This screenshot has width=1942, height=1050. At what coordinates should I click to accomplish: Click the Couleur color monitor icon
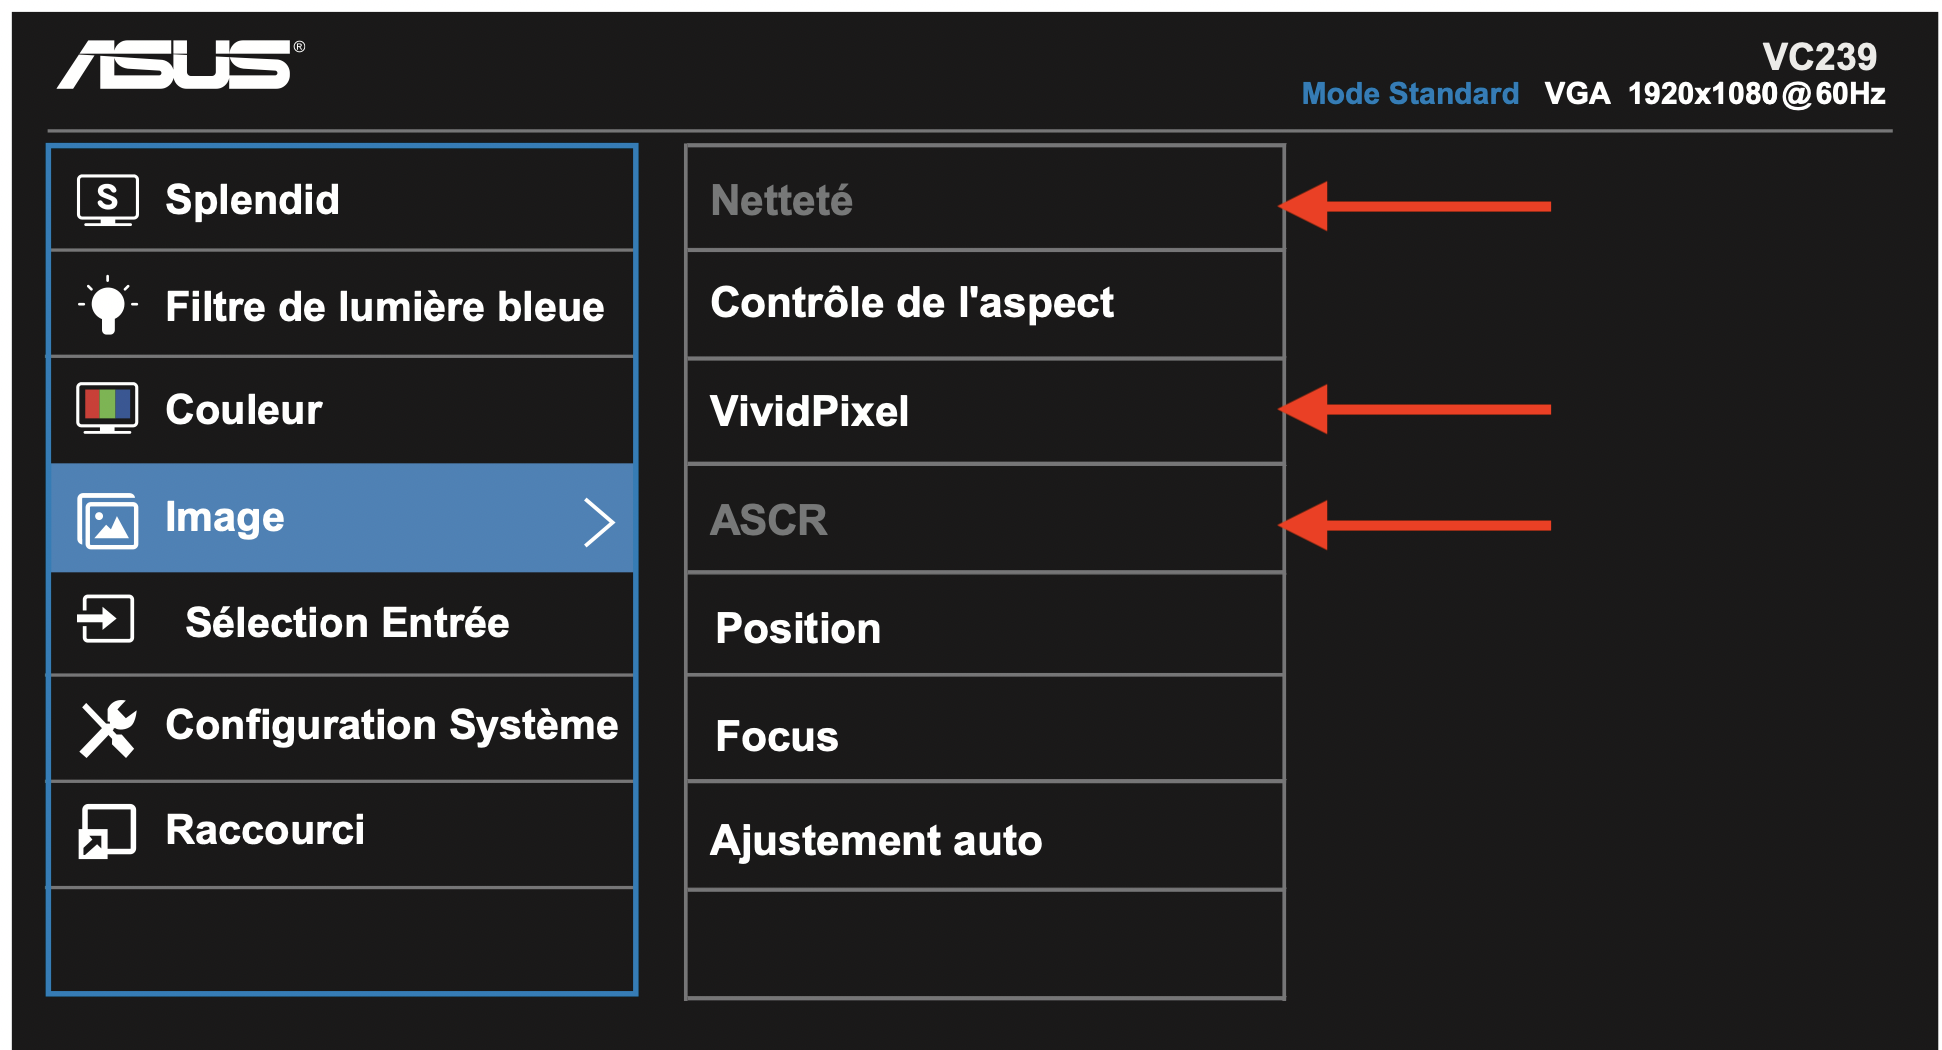pos(107,408)
